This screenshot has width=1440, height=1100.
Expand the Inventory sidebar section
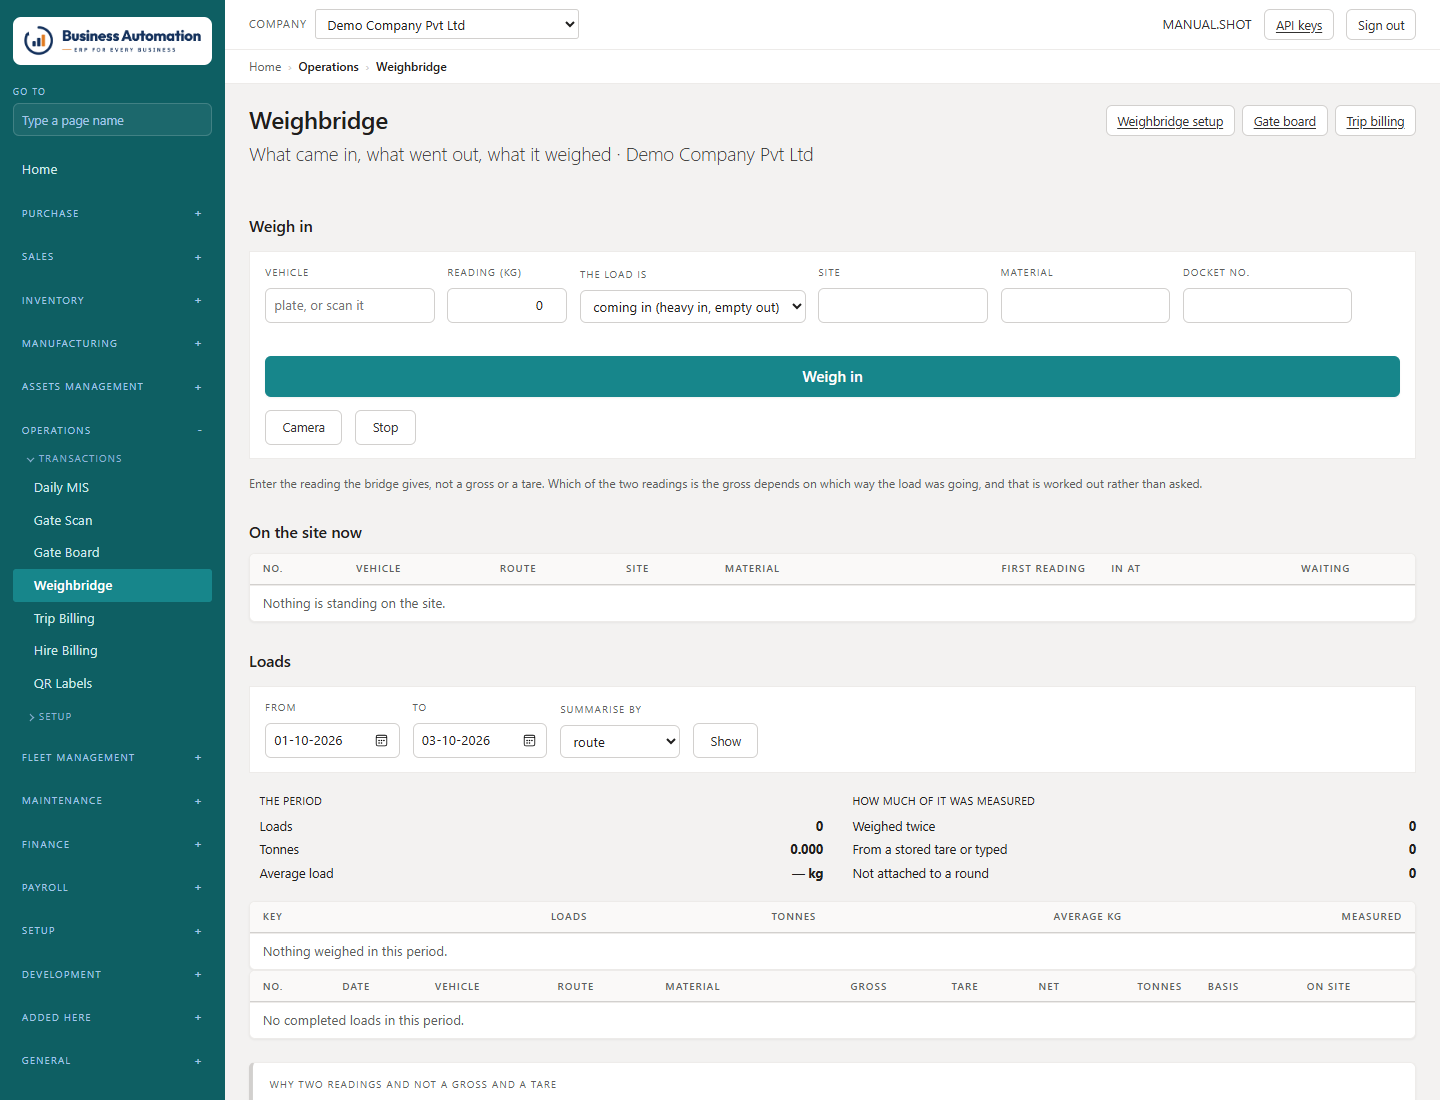tap(112, 301)
